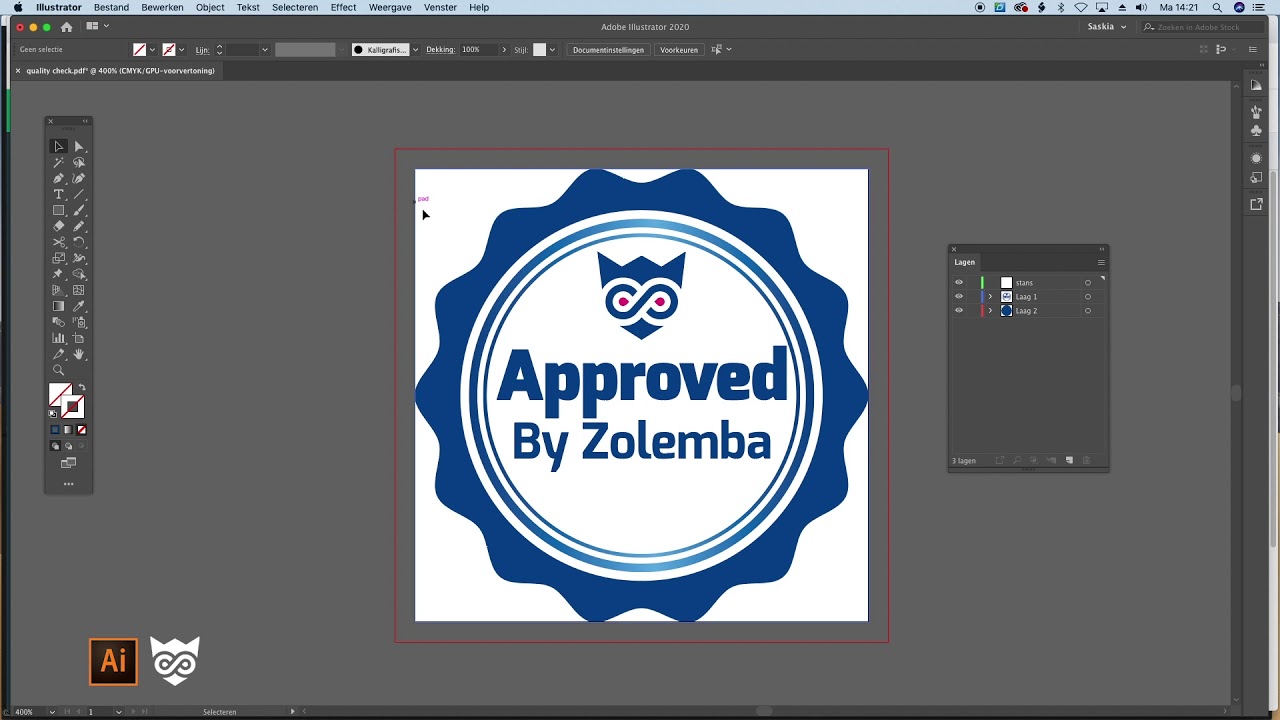
Task: Hide the Laag 1 layer
Action: pyautogui.click(x=959, y=297)
